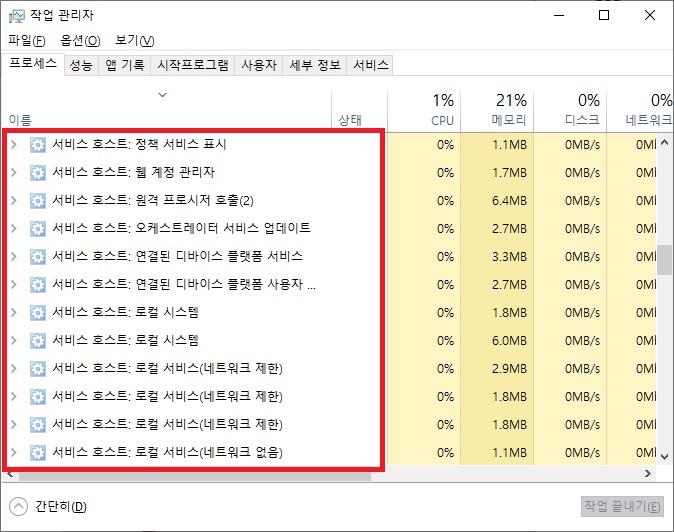Switch to the 세부 정보 tab

[x=315, y=65]
